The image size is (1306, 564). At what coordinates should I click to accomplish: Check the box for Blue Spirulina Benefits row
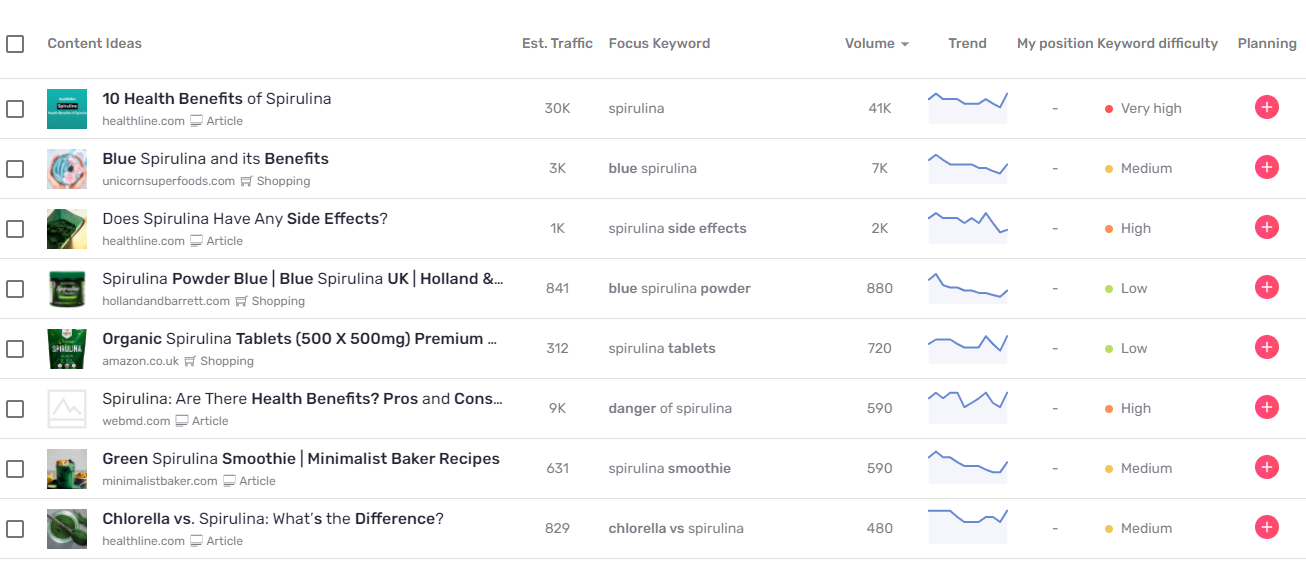pos(15,169)
